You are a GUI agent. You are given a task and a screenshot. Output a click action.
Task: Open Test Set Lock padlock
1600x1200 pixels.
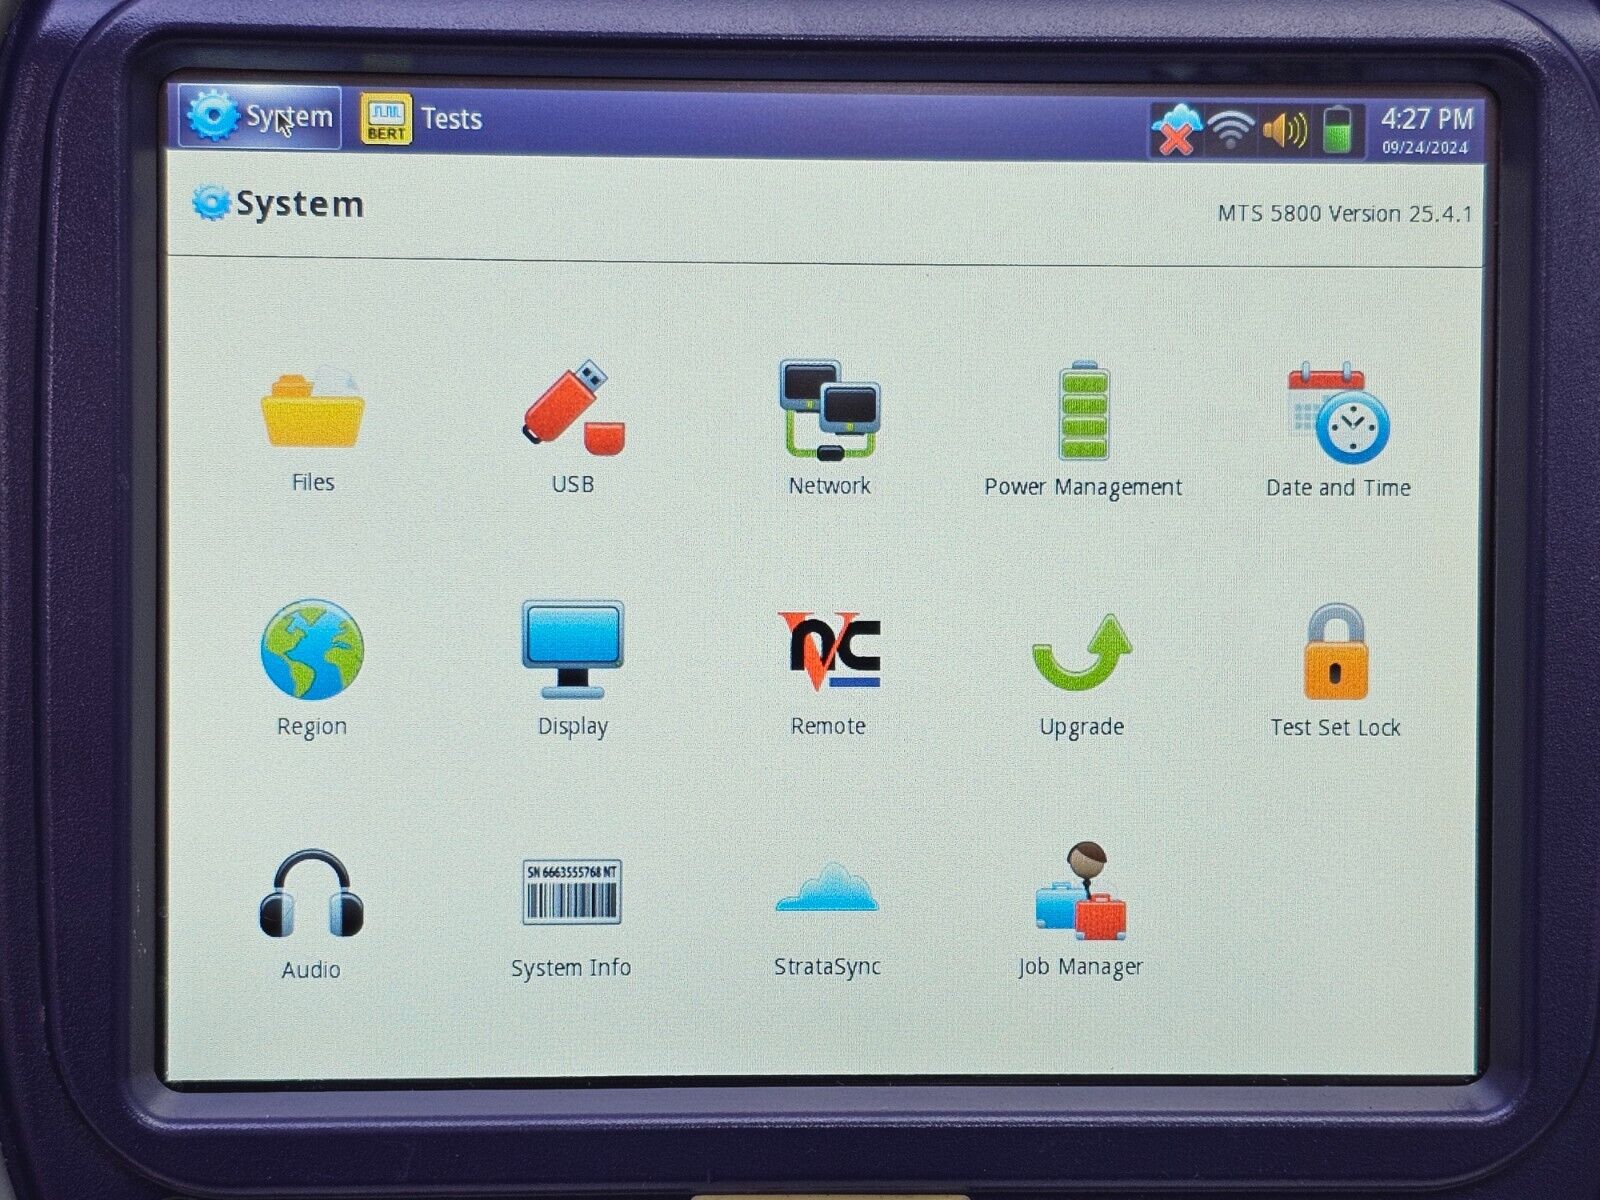click(x=1335, y=653)
